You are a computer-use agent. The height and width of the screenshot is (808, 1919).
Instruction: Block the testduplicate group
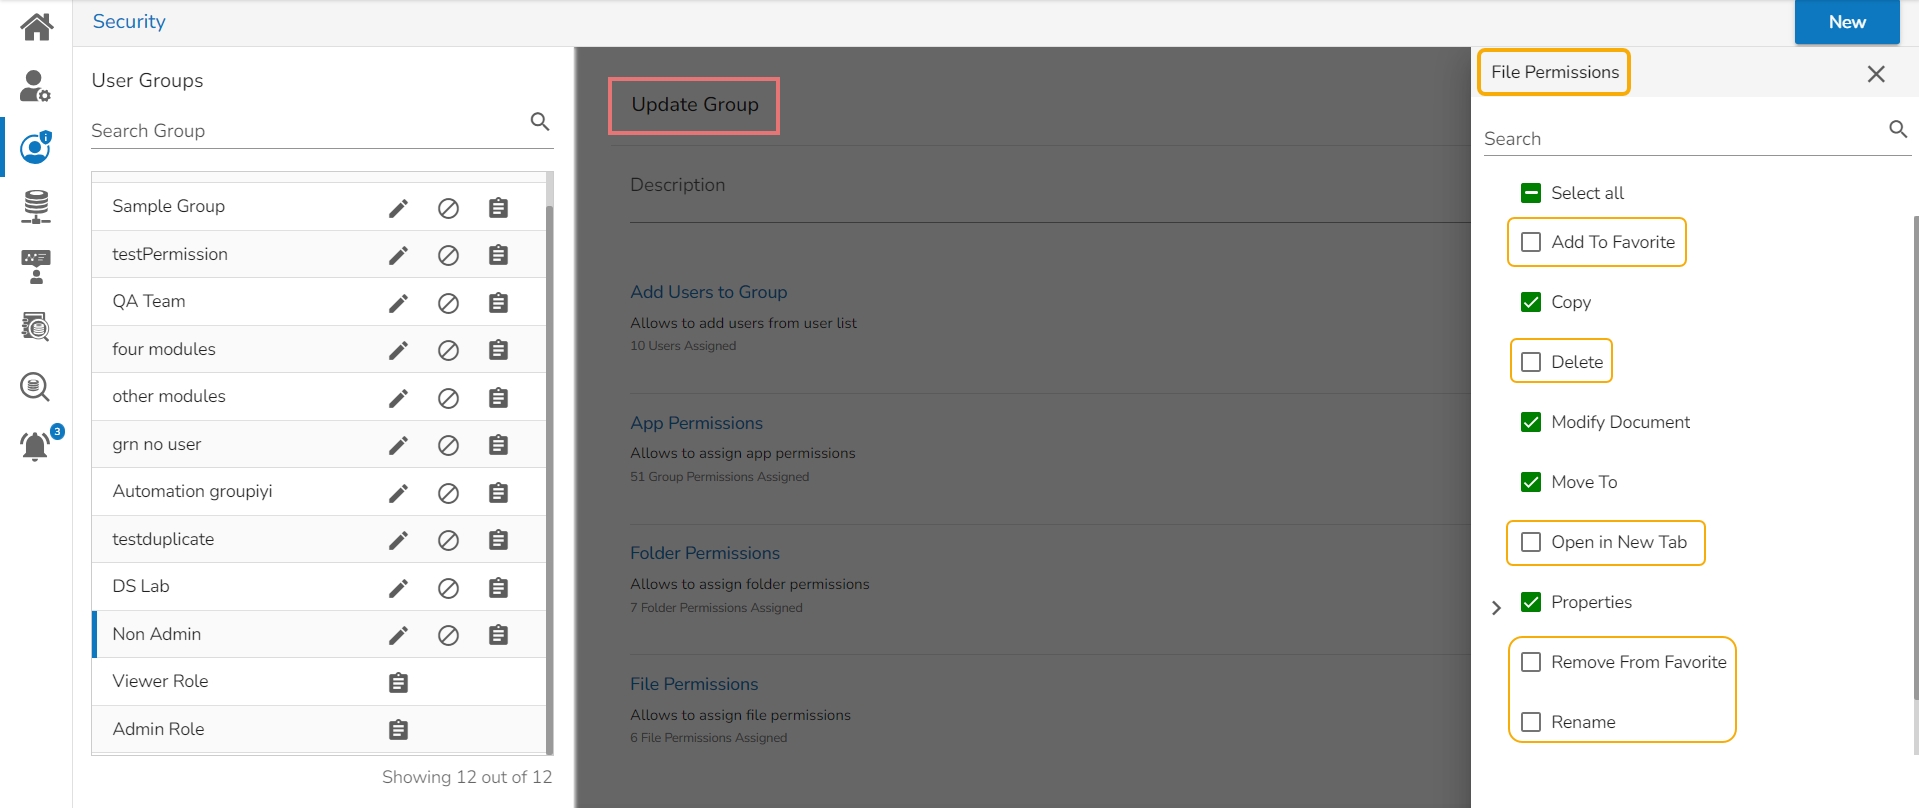tap(448, 540)
